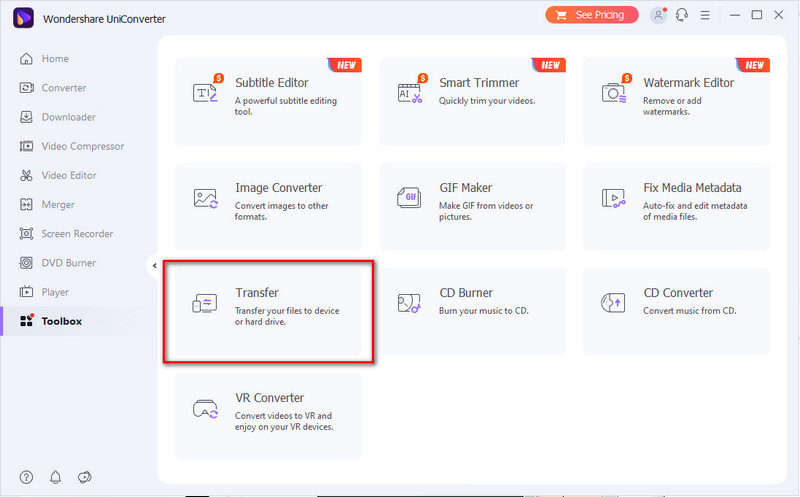Click the Video Editor scissors icon

pos(26,175)
